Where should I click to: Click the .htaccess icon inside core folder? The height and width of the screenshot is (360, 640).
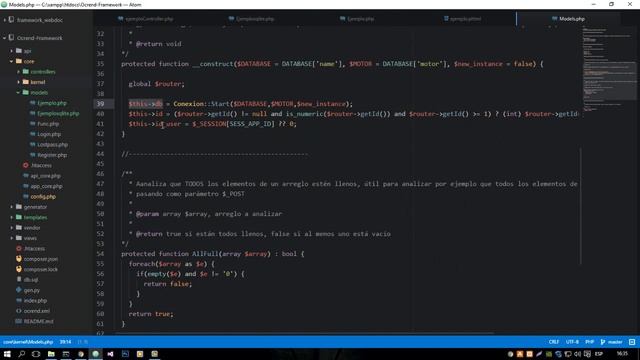26,165
